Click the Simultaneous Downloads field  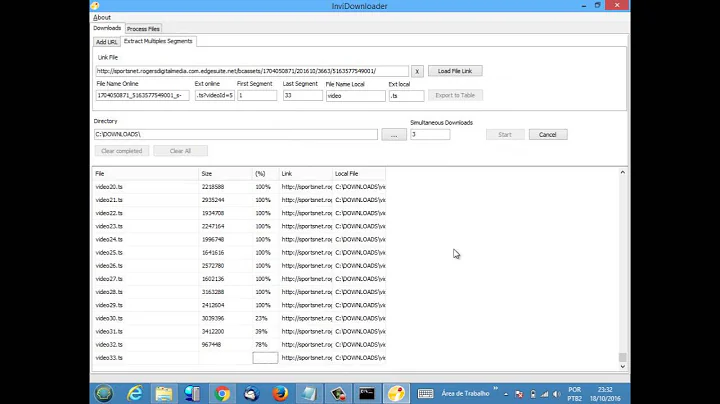tap(430, 135)
